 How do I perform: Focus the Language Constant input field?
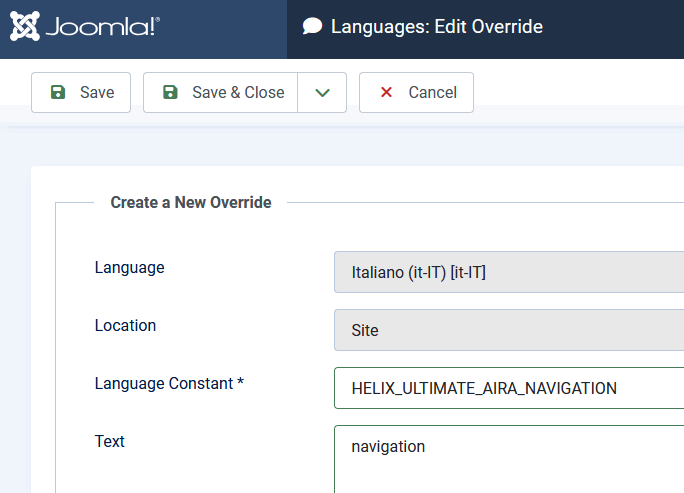click(x=508, y=388)
